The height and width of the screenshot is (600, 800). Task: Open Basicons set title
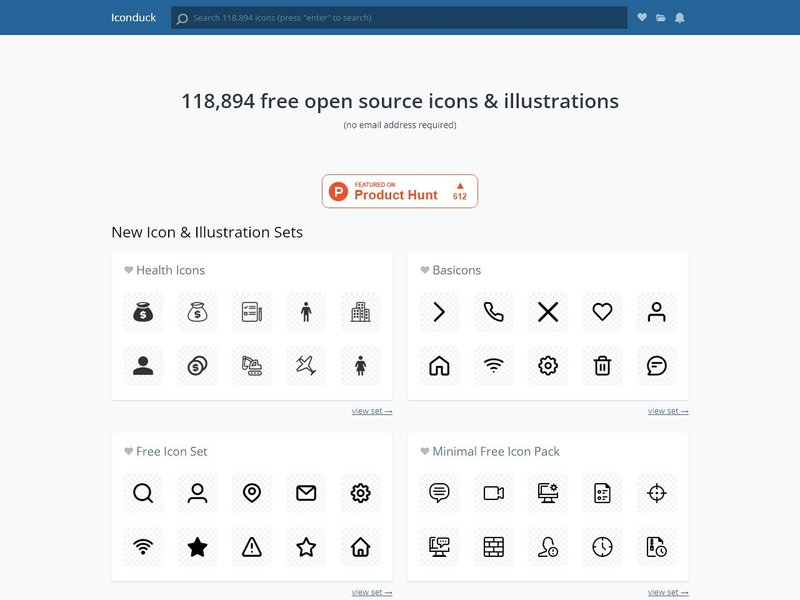pyautogui.click(x=457, y=270)
